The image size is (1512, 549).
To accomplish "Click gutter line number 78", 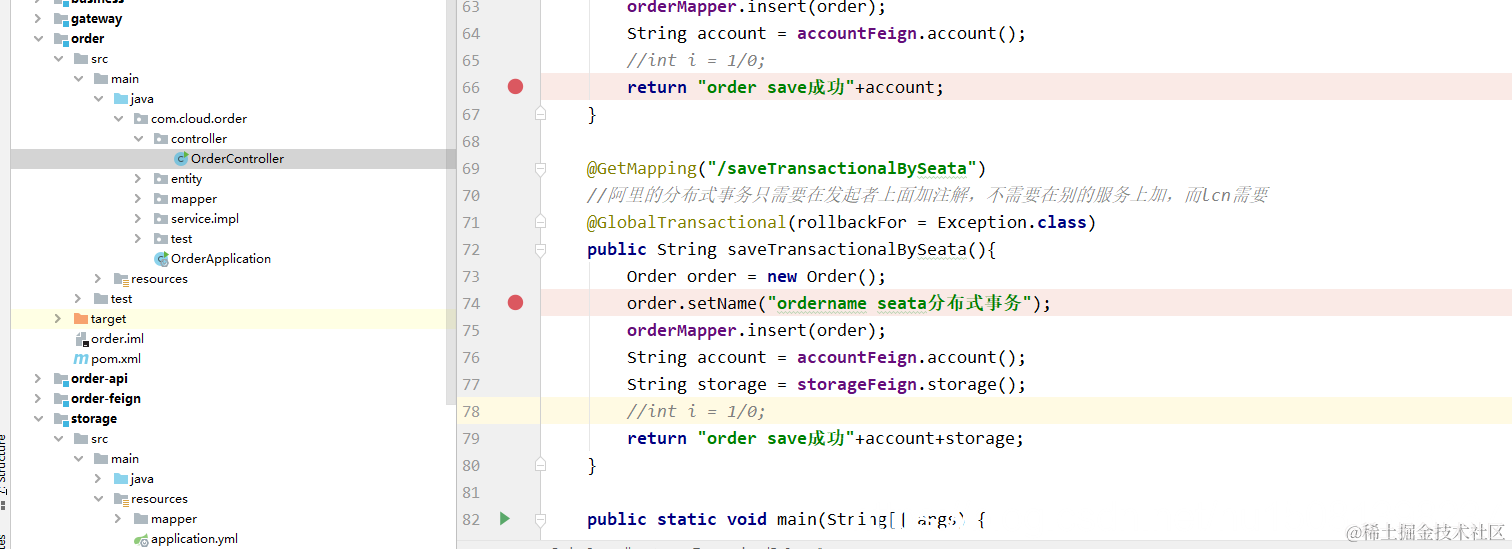I will click(x=470, y=411).
